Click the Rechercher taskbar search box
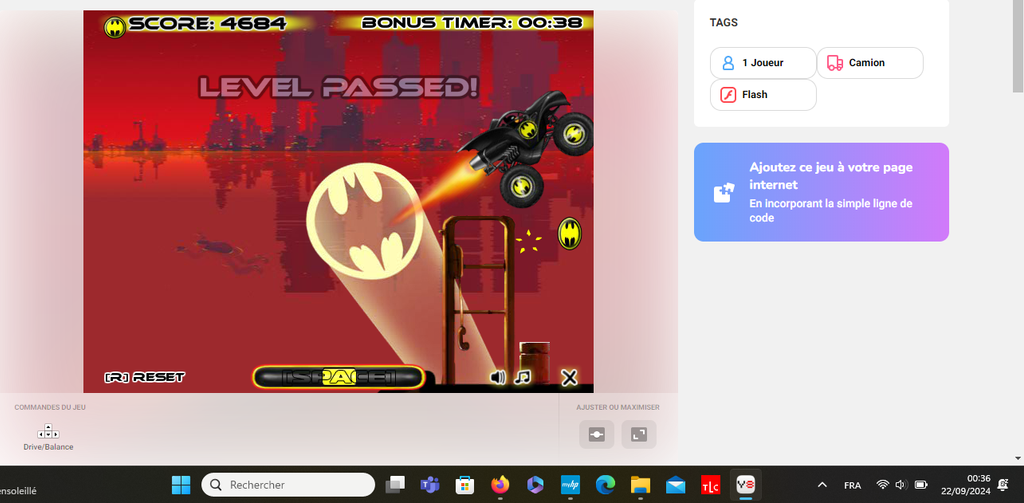This screenshot has width=1024, height=503. (x=288, y=485)
